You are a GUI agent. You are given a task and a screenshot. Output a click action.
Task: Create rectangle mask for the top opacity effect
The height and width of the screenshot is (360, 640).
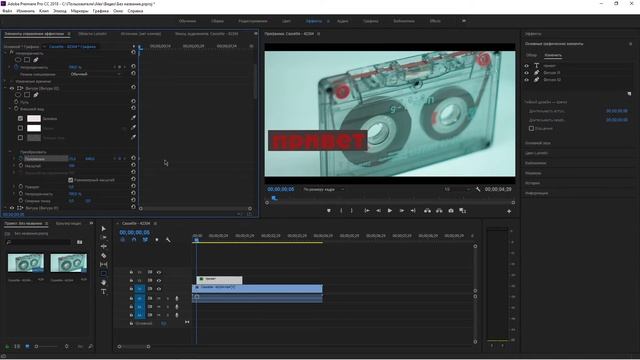[27, 60]
